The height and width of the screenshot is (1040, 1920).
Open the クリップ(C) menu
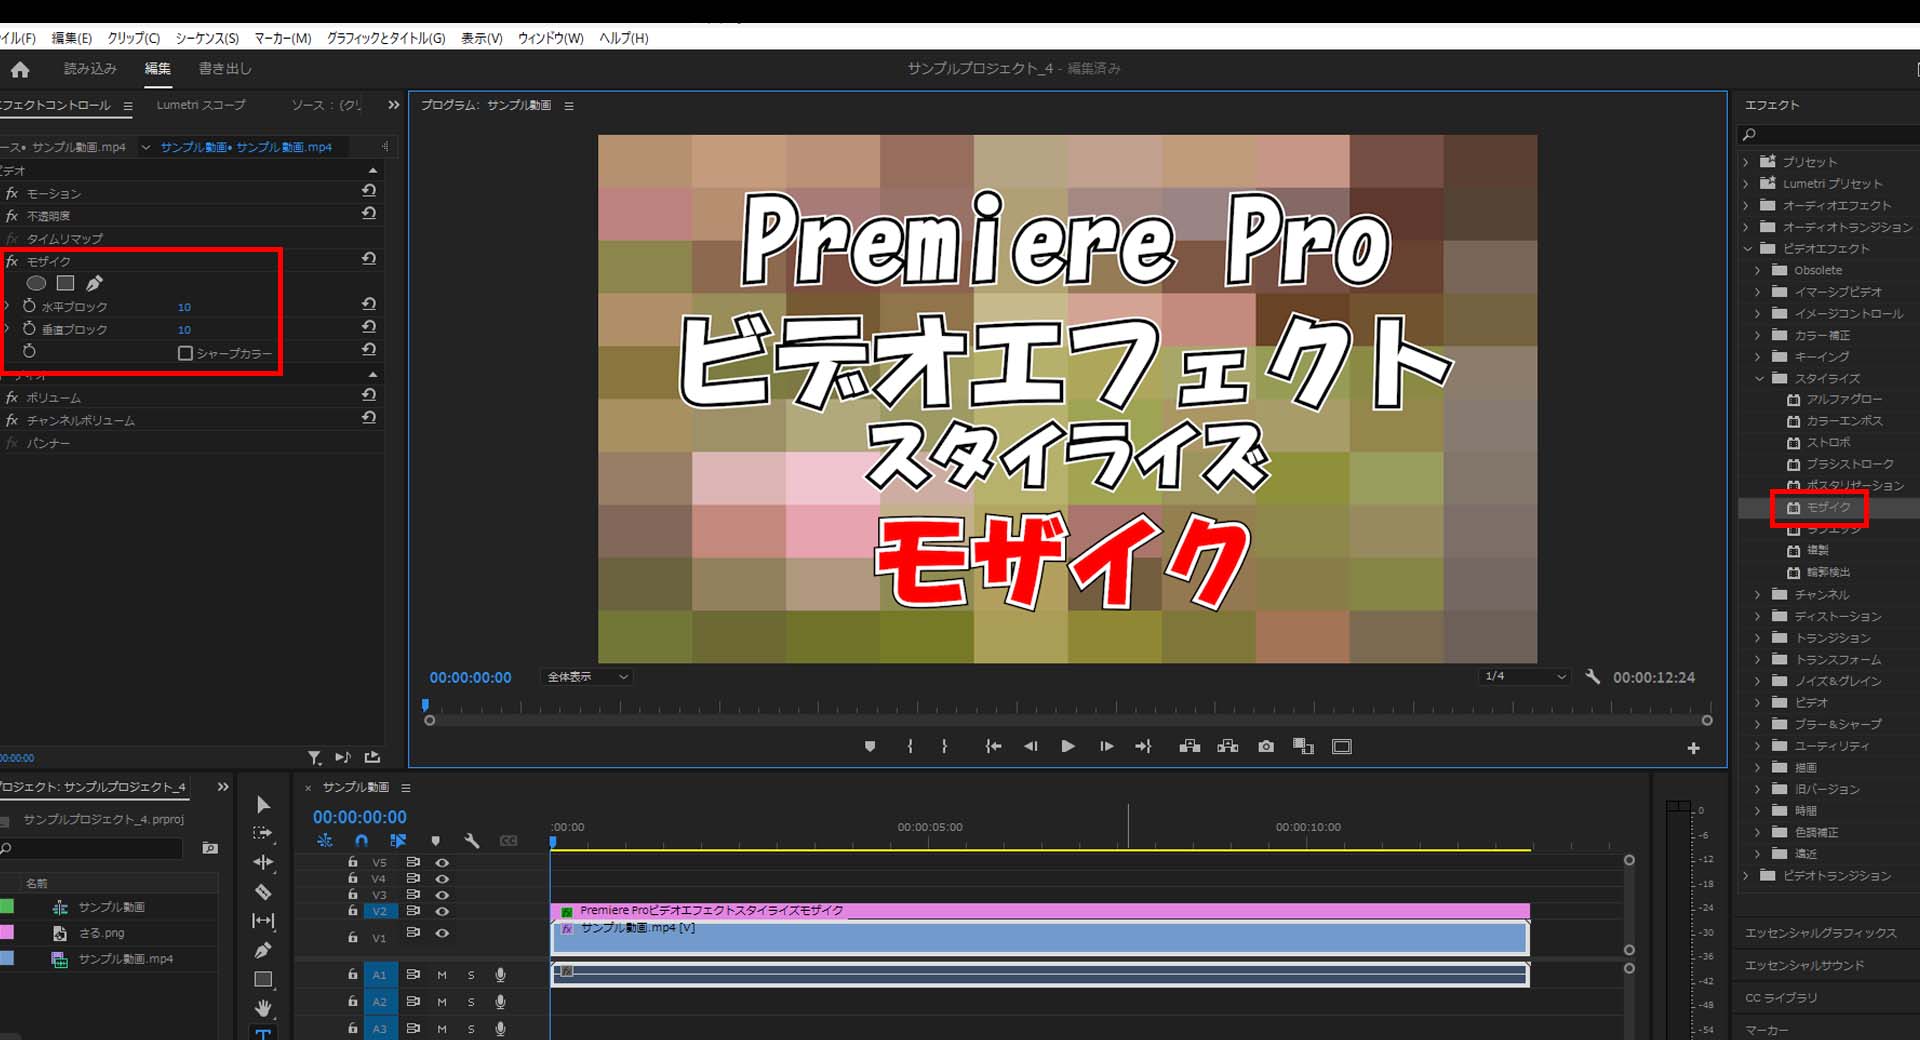coord(134,38)
